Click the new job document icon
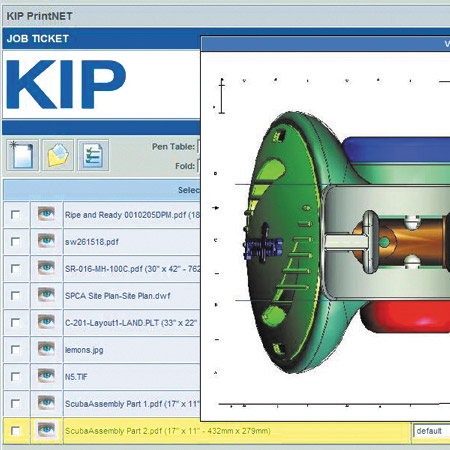 point(22,155)
